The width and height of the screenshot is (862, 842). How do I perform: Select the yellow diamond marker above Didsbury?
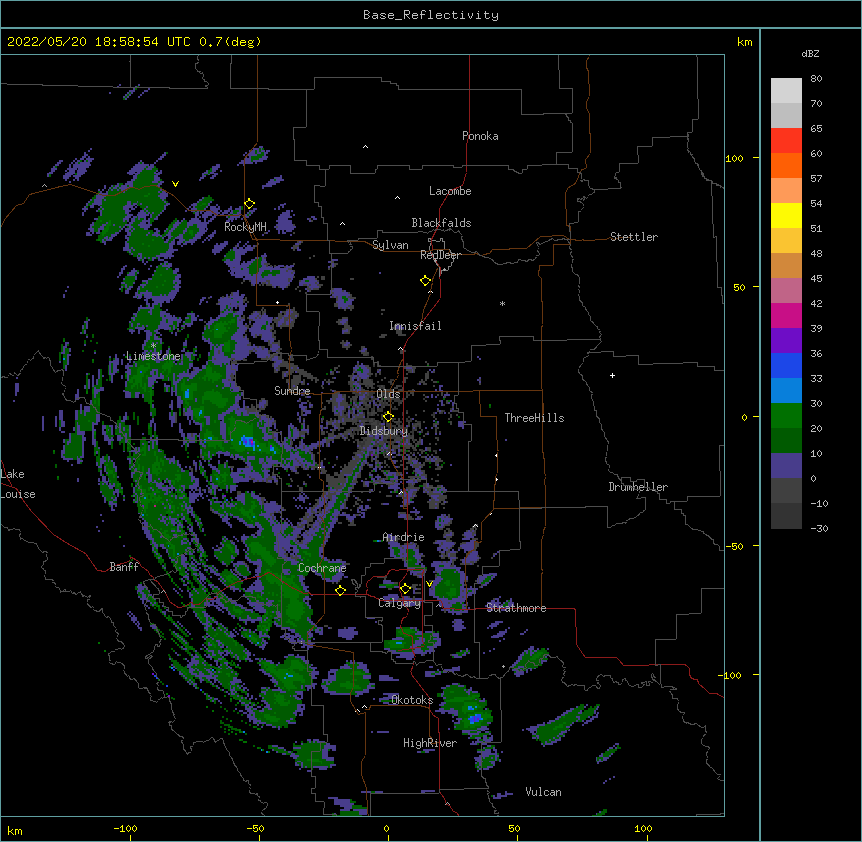click(x=388, y=417)
